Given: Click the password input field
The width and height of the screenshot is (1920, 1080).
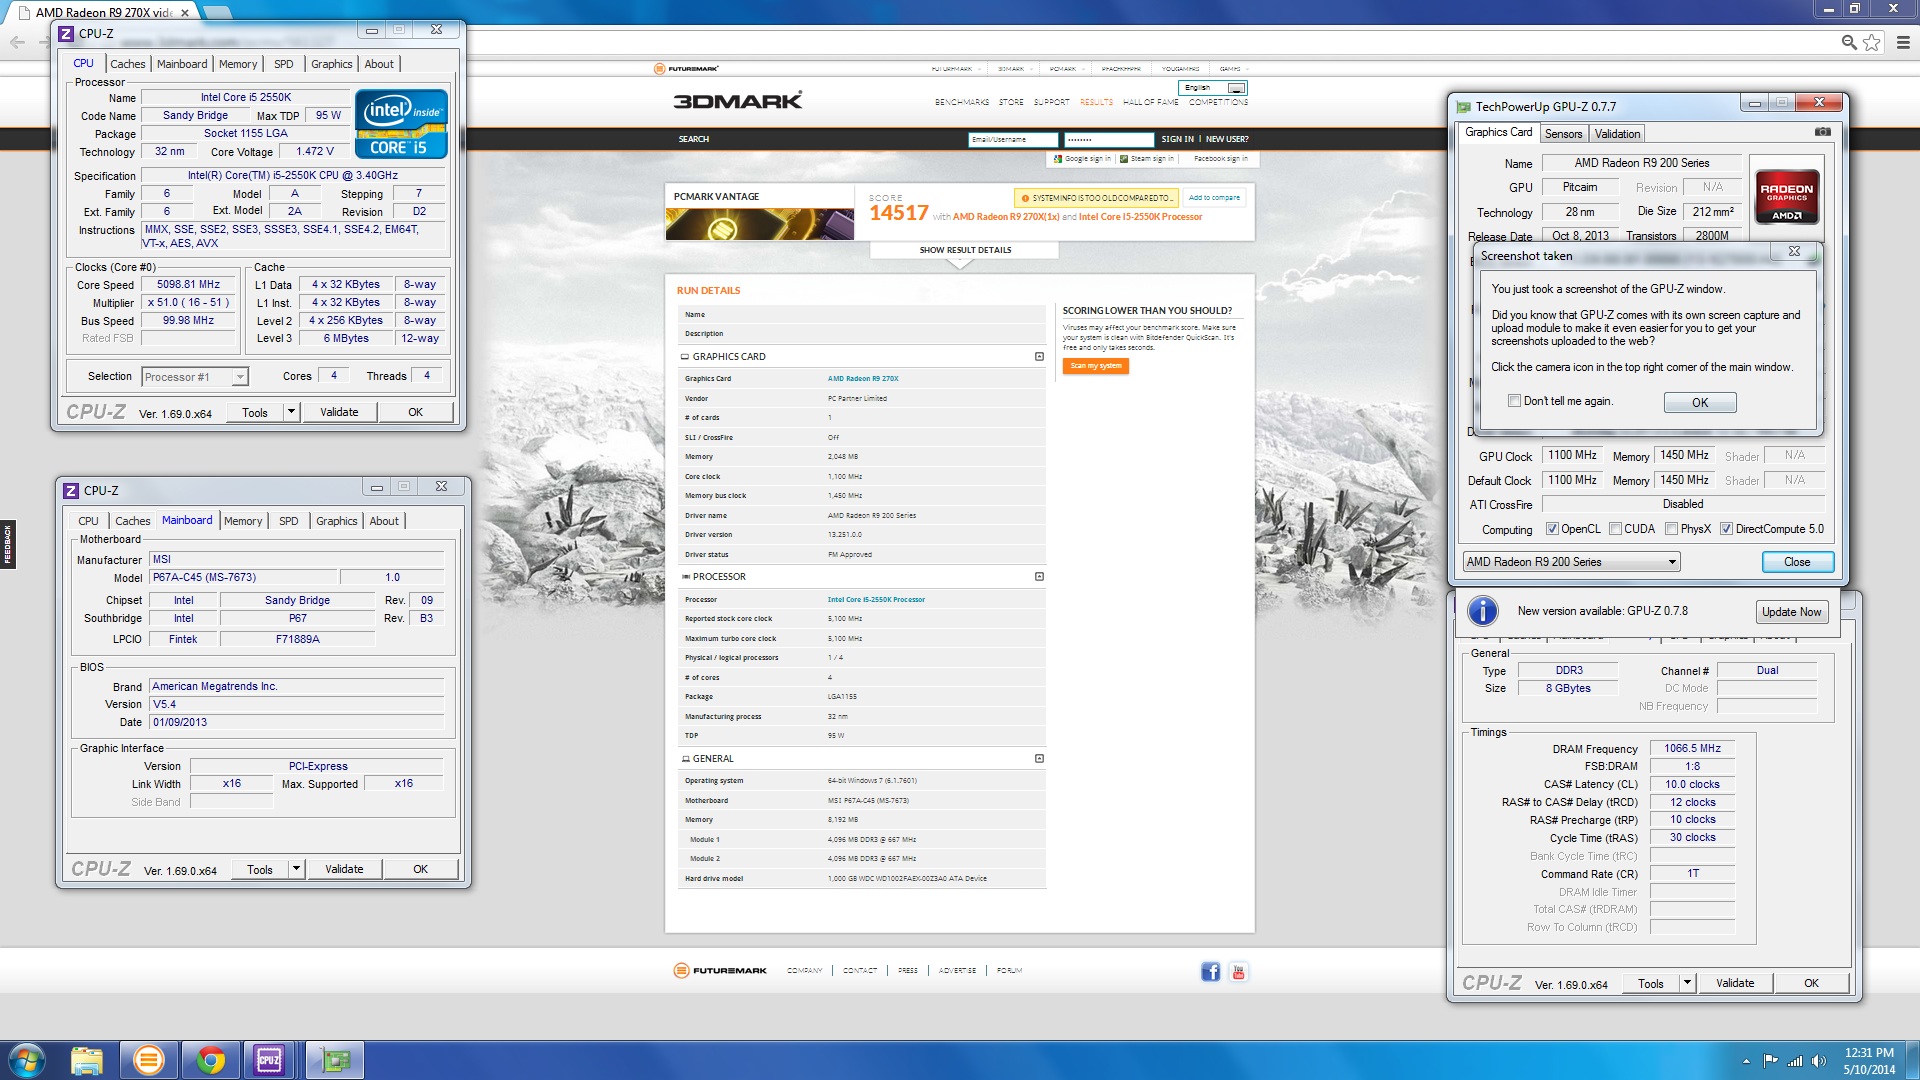Looking at the screenshot, I should 1108,139.
